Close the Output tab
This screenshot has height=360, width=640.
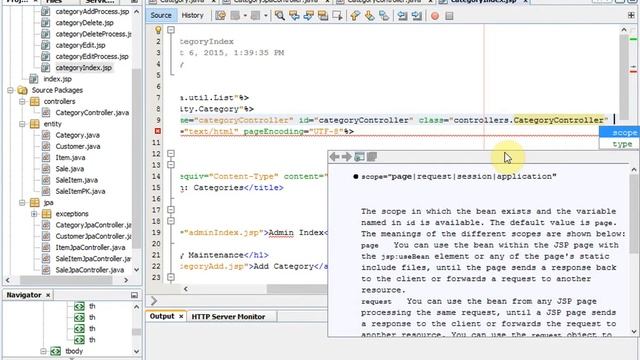coord(181,316)
